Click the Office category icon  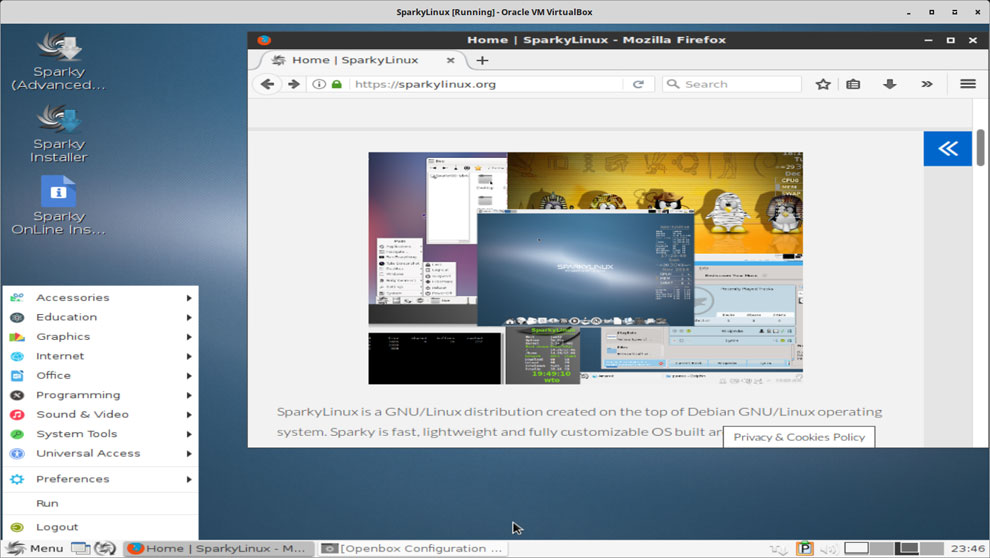tap(17, 376)
